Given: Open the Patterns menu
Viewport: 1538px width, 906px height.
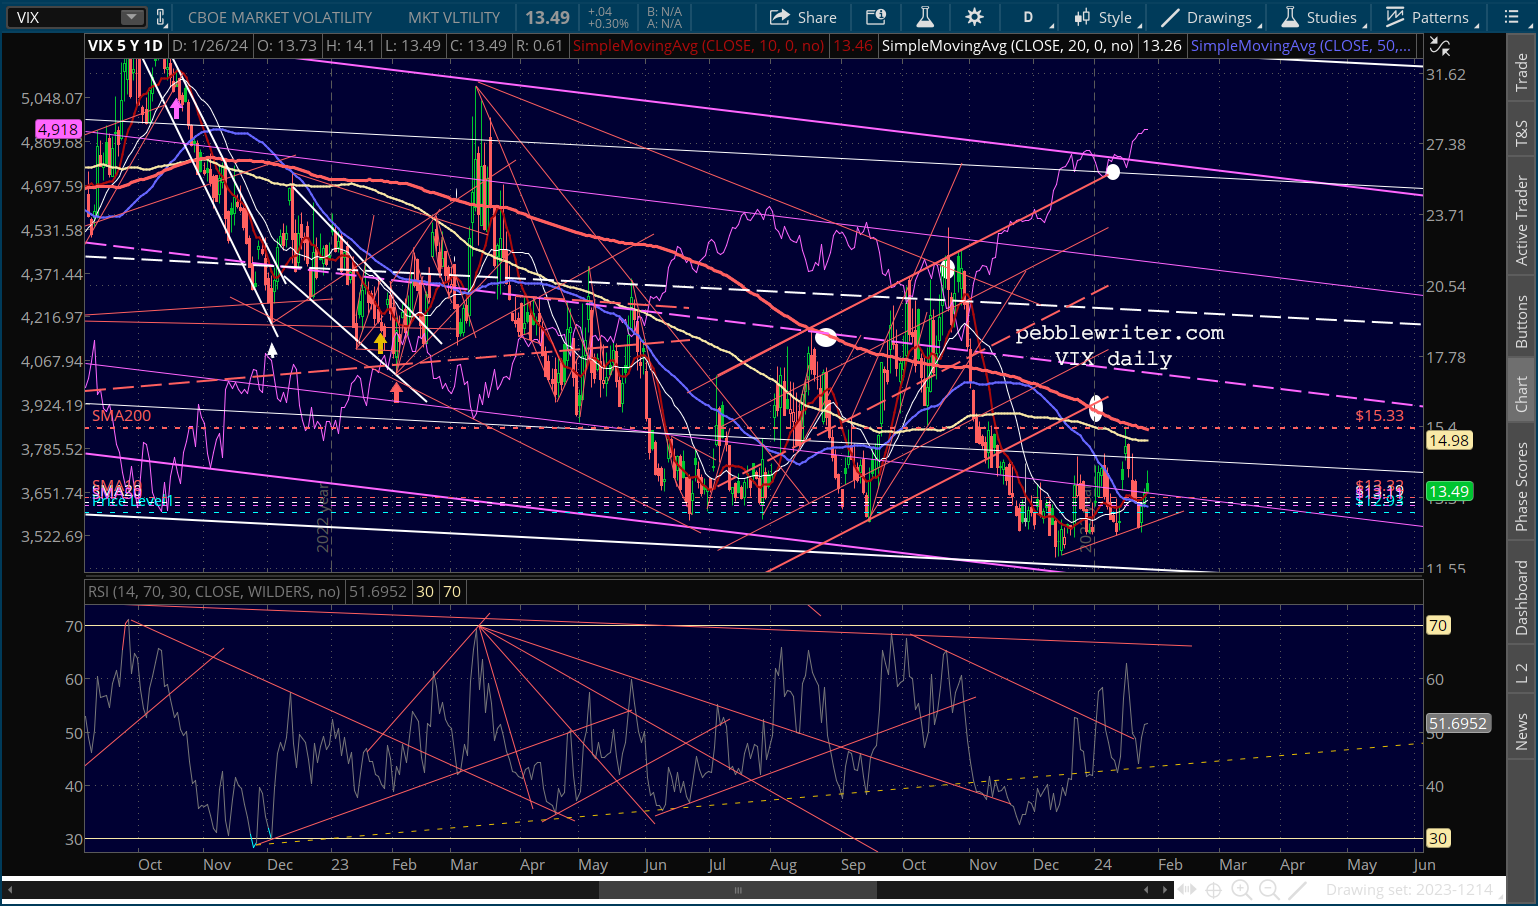Looking at the screenshot, I should coord(1427,17).
